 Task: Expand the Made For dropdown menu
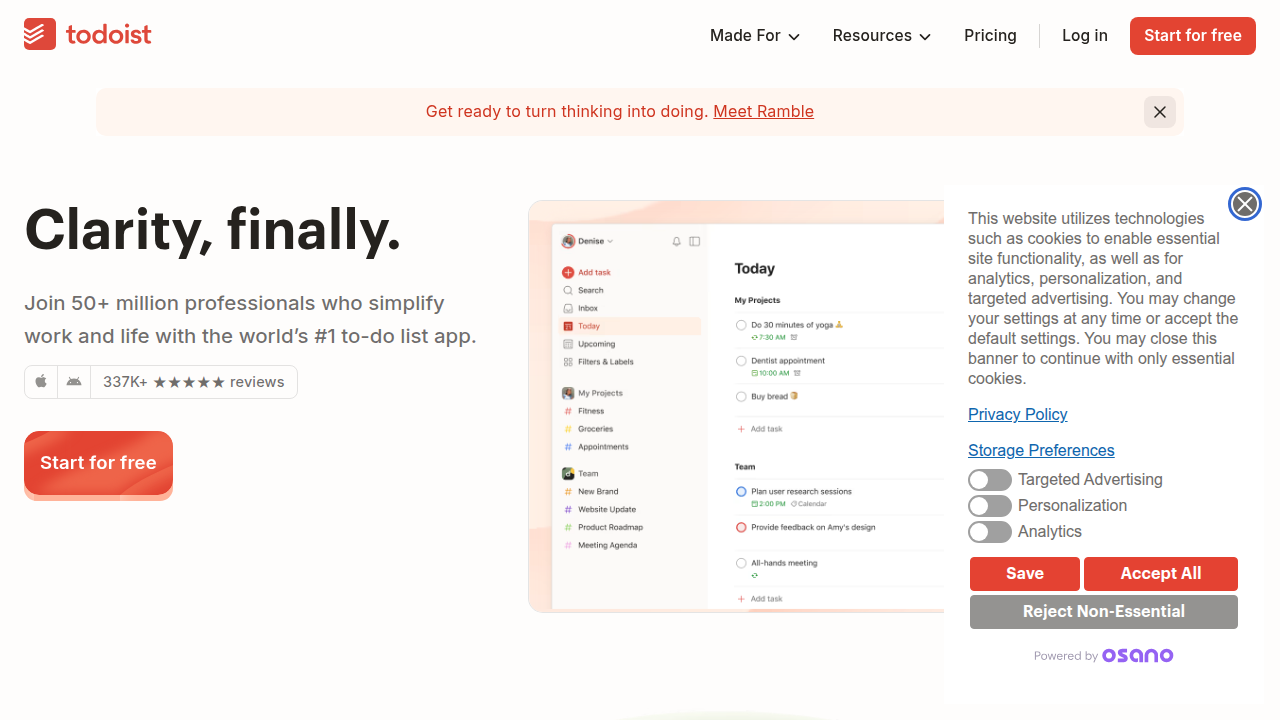[x=755, y=36]
